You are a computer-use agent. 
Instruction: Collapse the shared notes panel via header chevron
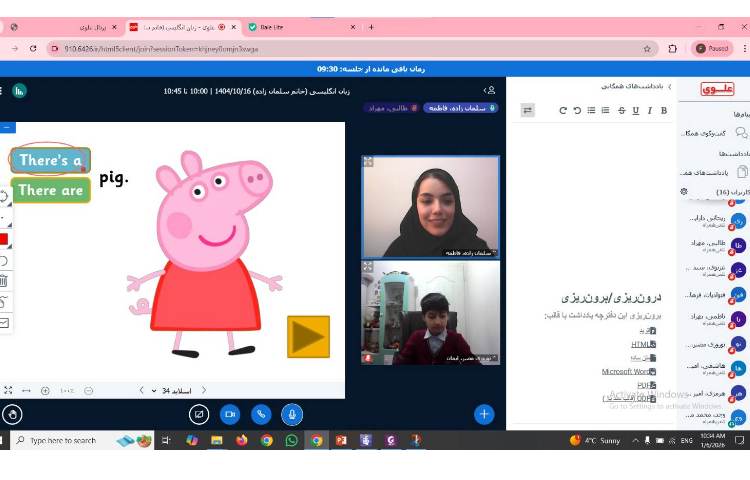click(x=669, y=87)
